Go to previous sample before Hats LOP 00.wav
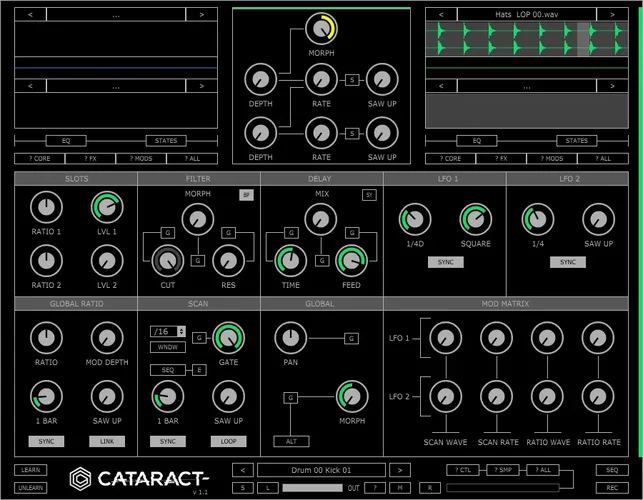 tap(441, 14)
